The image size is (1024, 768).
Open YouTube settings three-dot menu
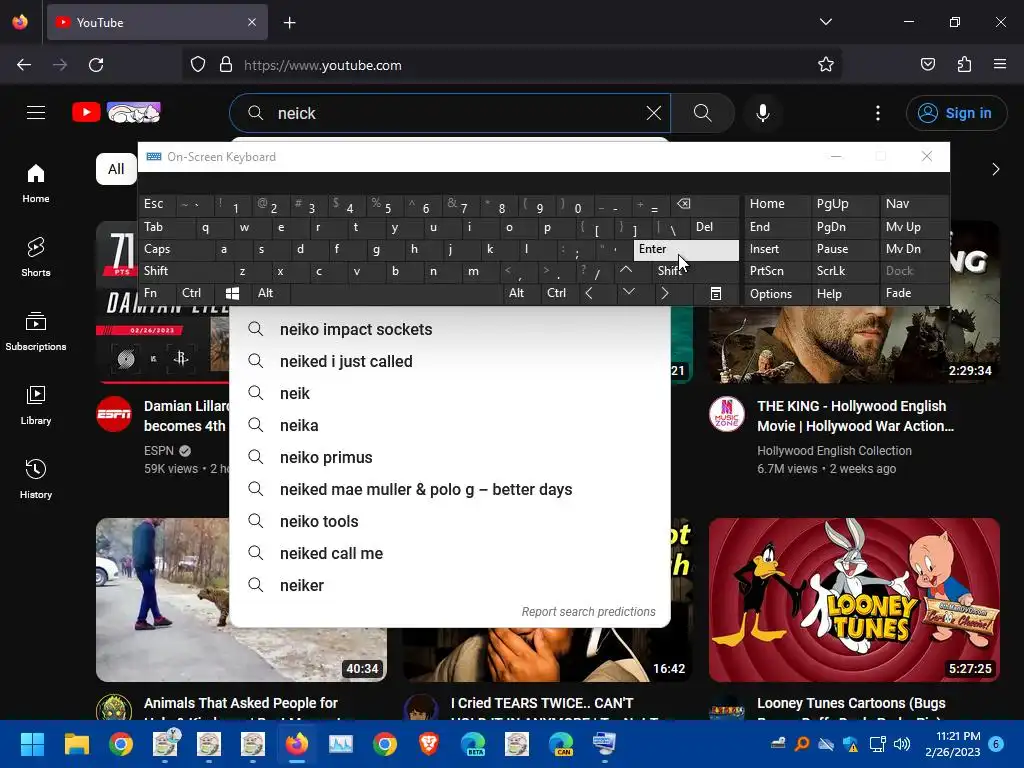tap(878, 113)
